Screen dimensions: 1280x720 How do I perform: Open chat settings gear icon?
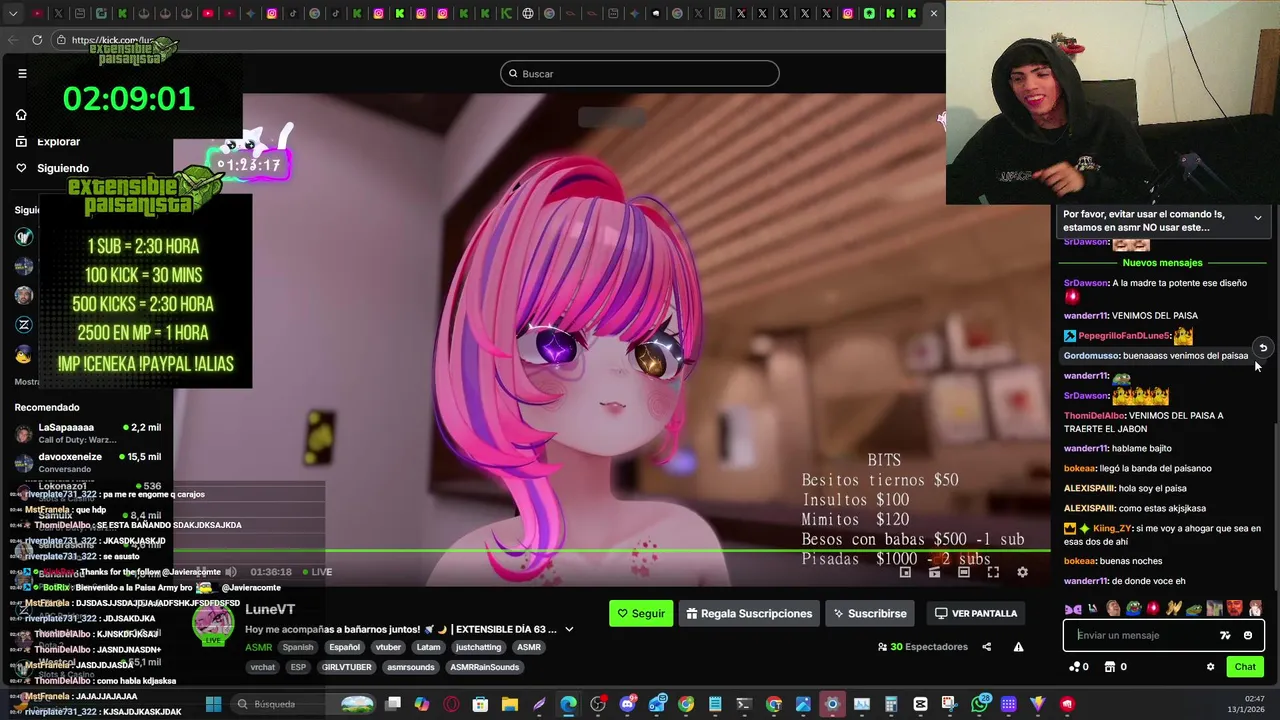click(x=1210, y=667)
